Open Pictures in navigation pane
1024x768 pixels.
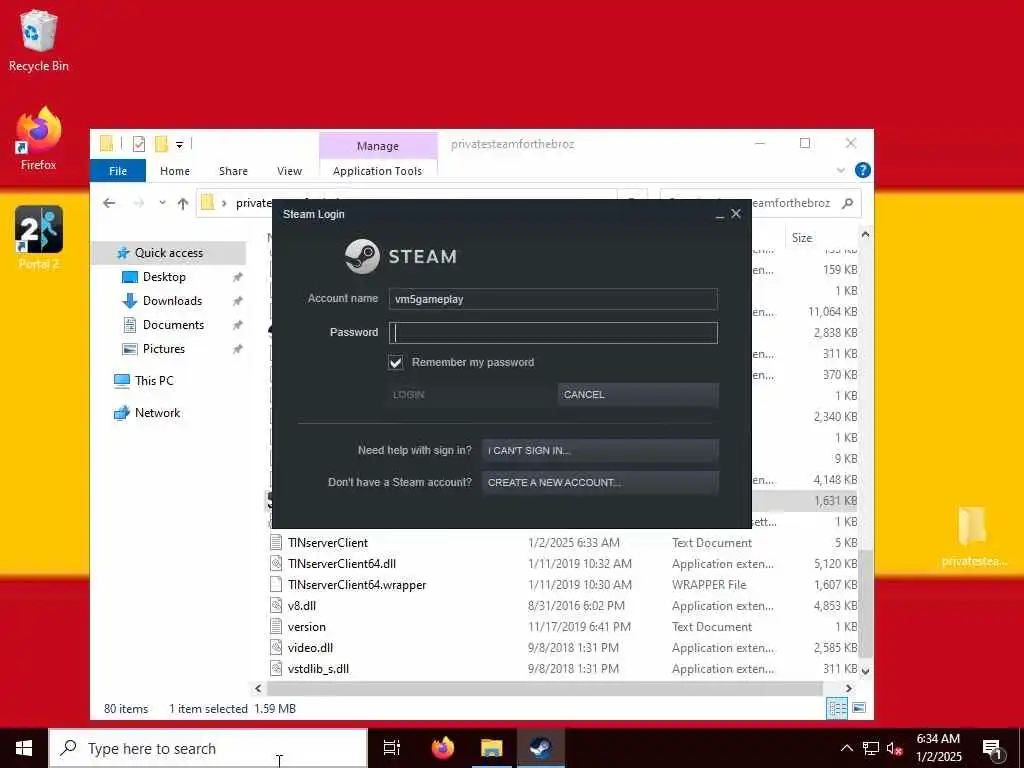[x=163, y=349]
